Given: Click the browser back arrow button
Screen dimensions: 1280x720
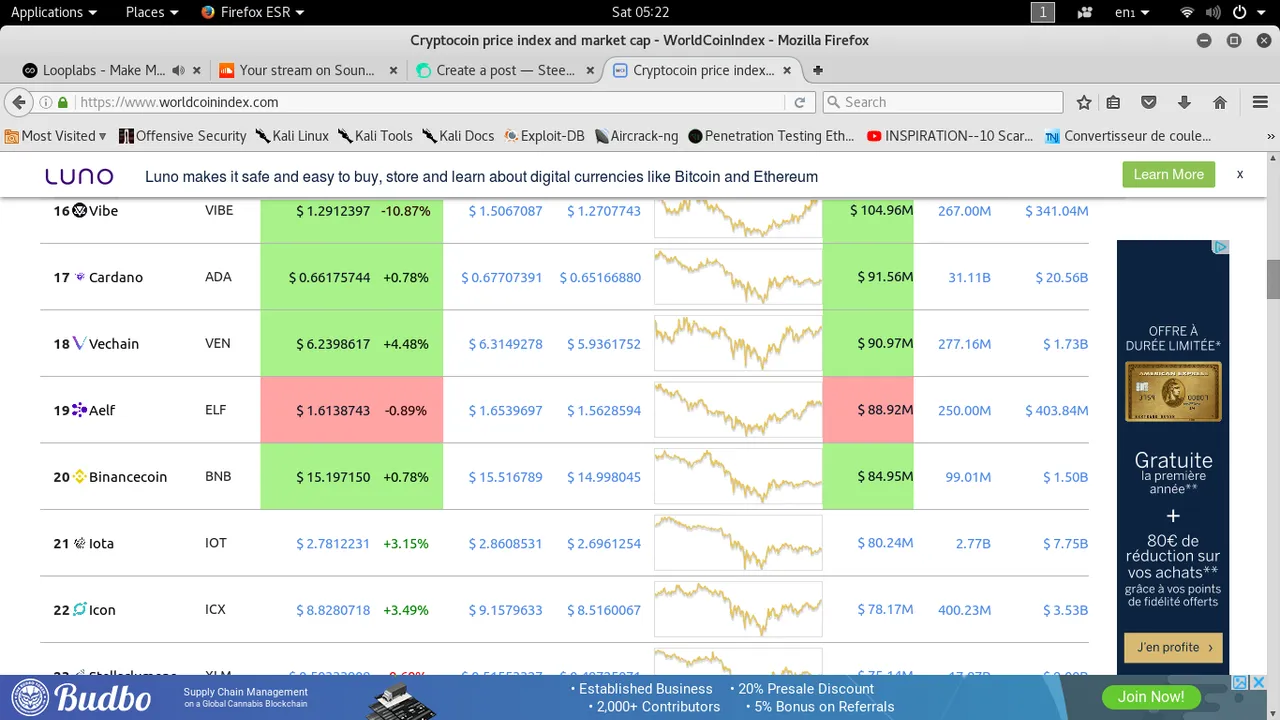Looking at the screenshot, I should pos(18,102).
